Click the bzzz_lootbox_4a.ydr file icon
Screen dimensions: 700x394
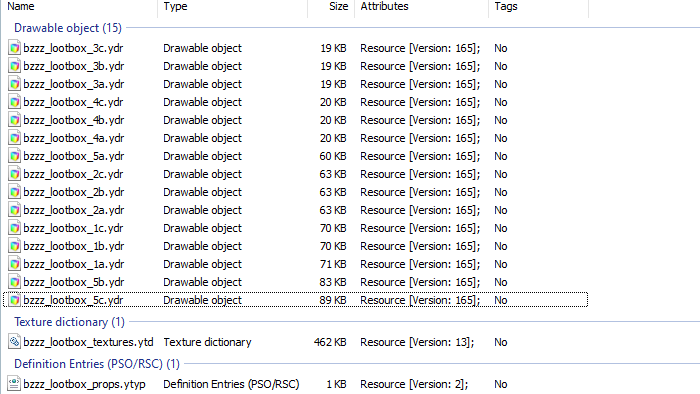tap(14, 138)
